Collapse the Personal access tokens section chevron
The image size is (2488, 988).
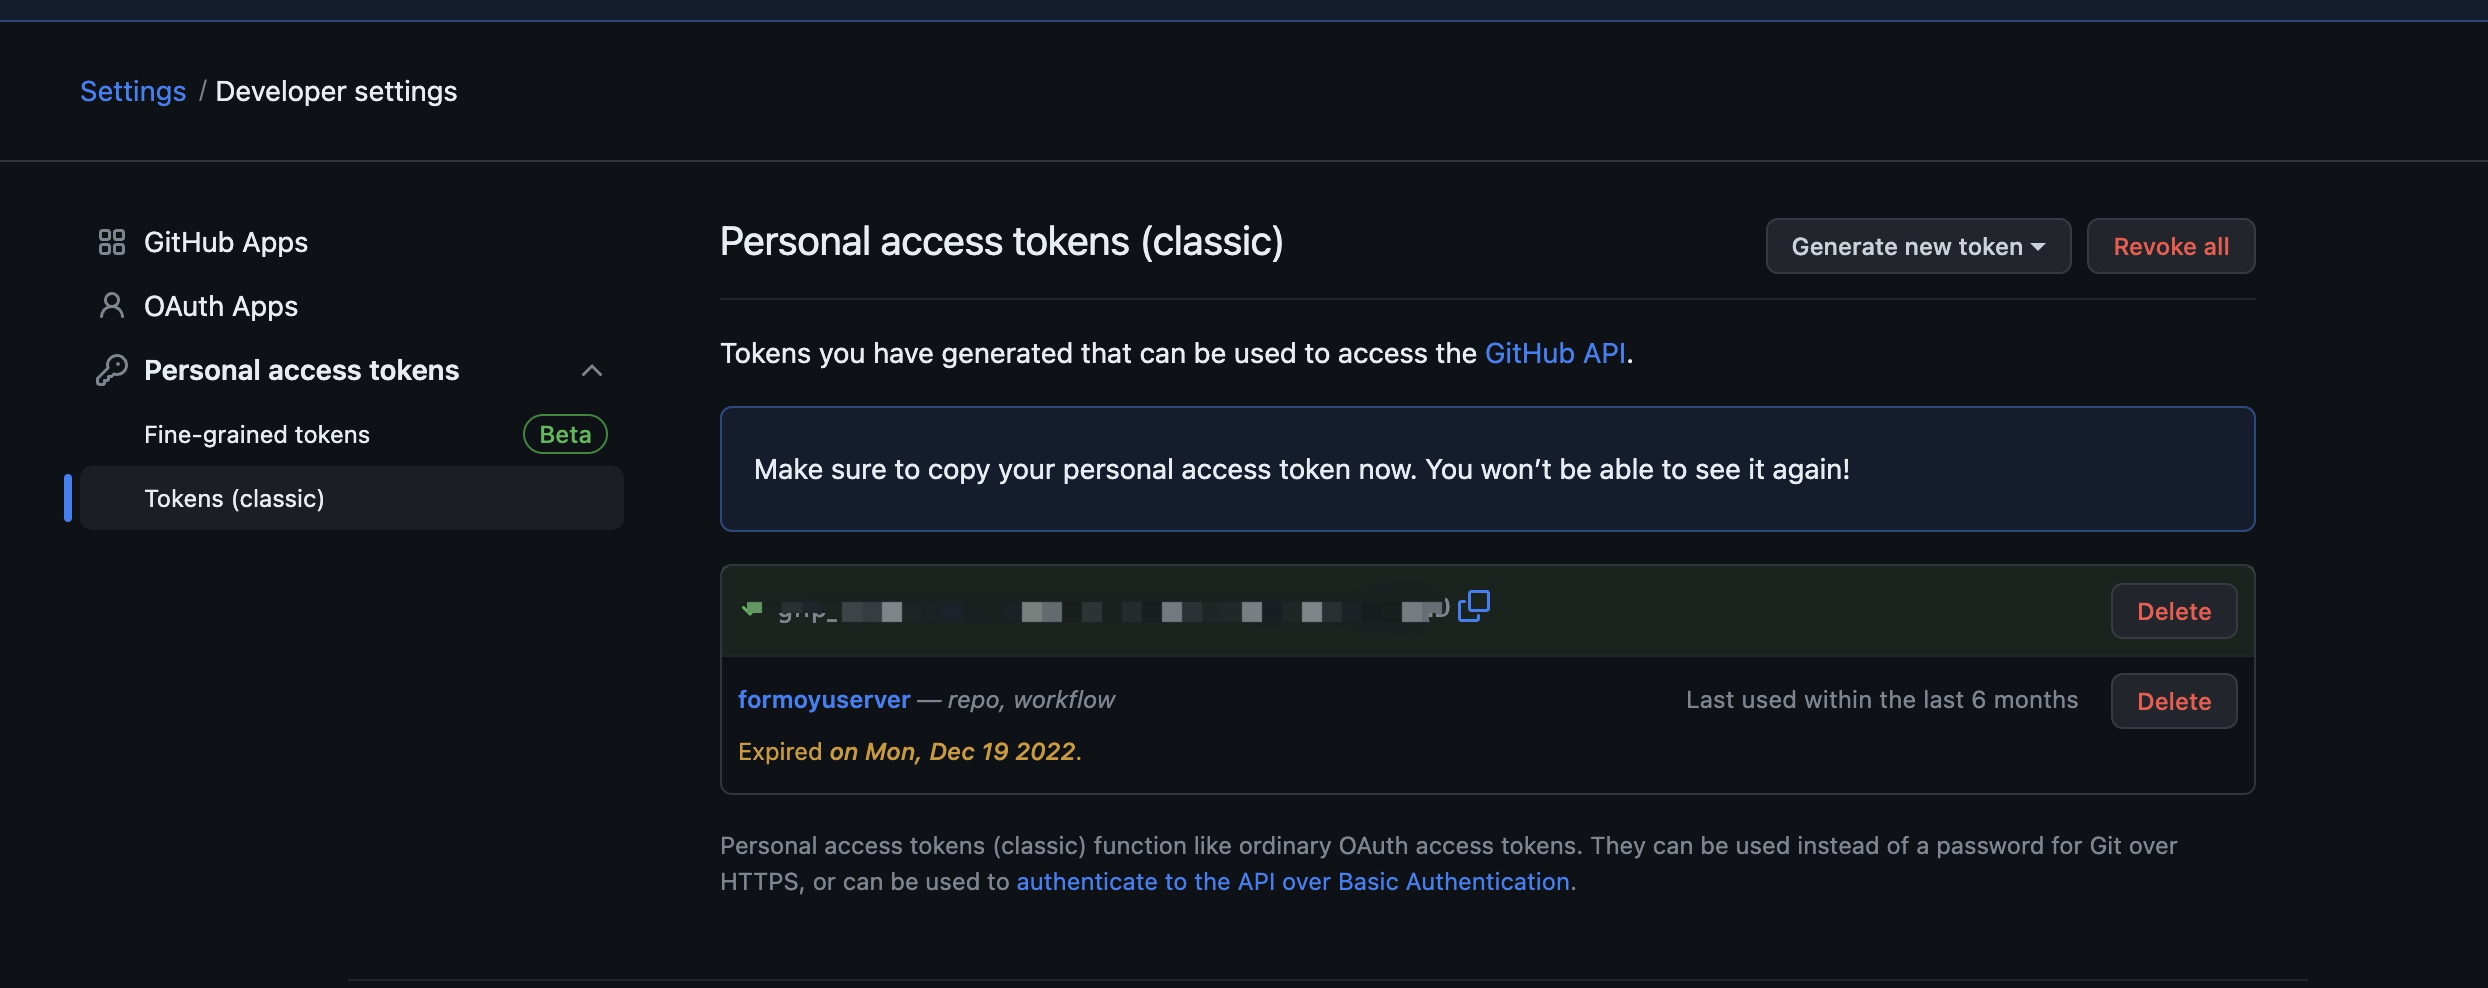pos(592,371)
